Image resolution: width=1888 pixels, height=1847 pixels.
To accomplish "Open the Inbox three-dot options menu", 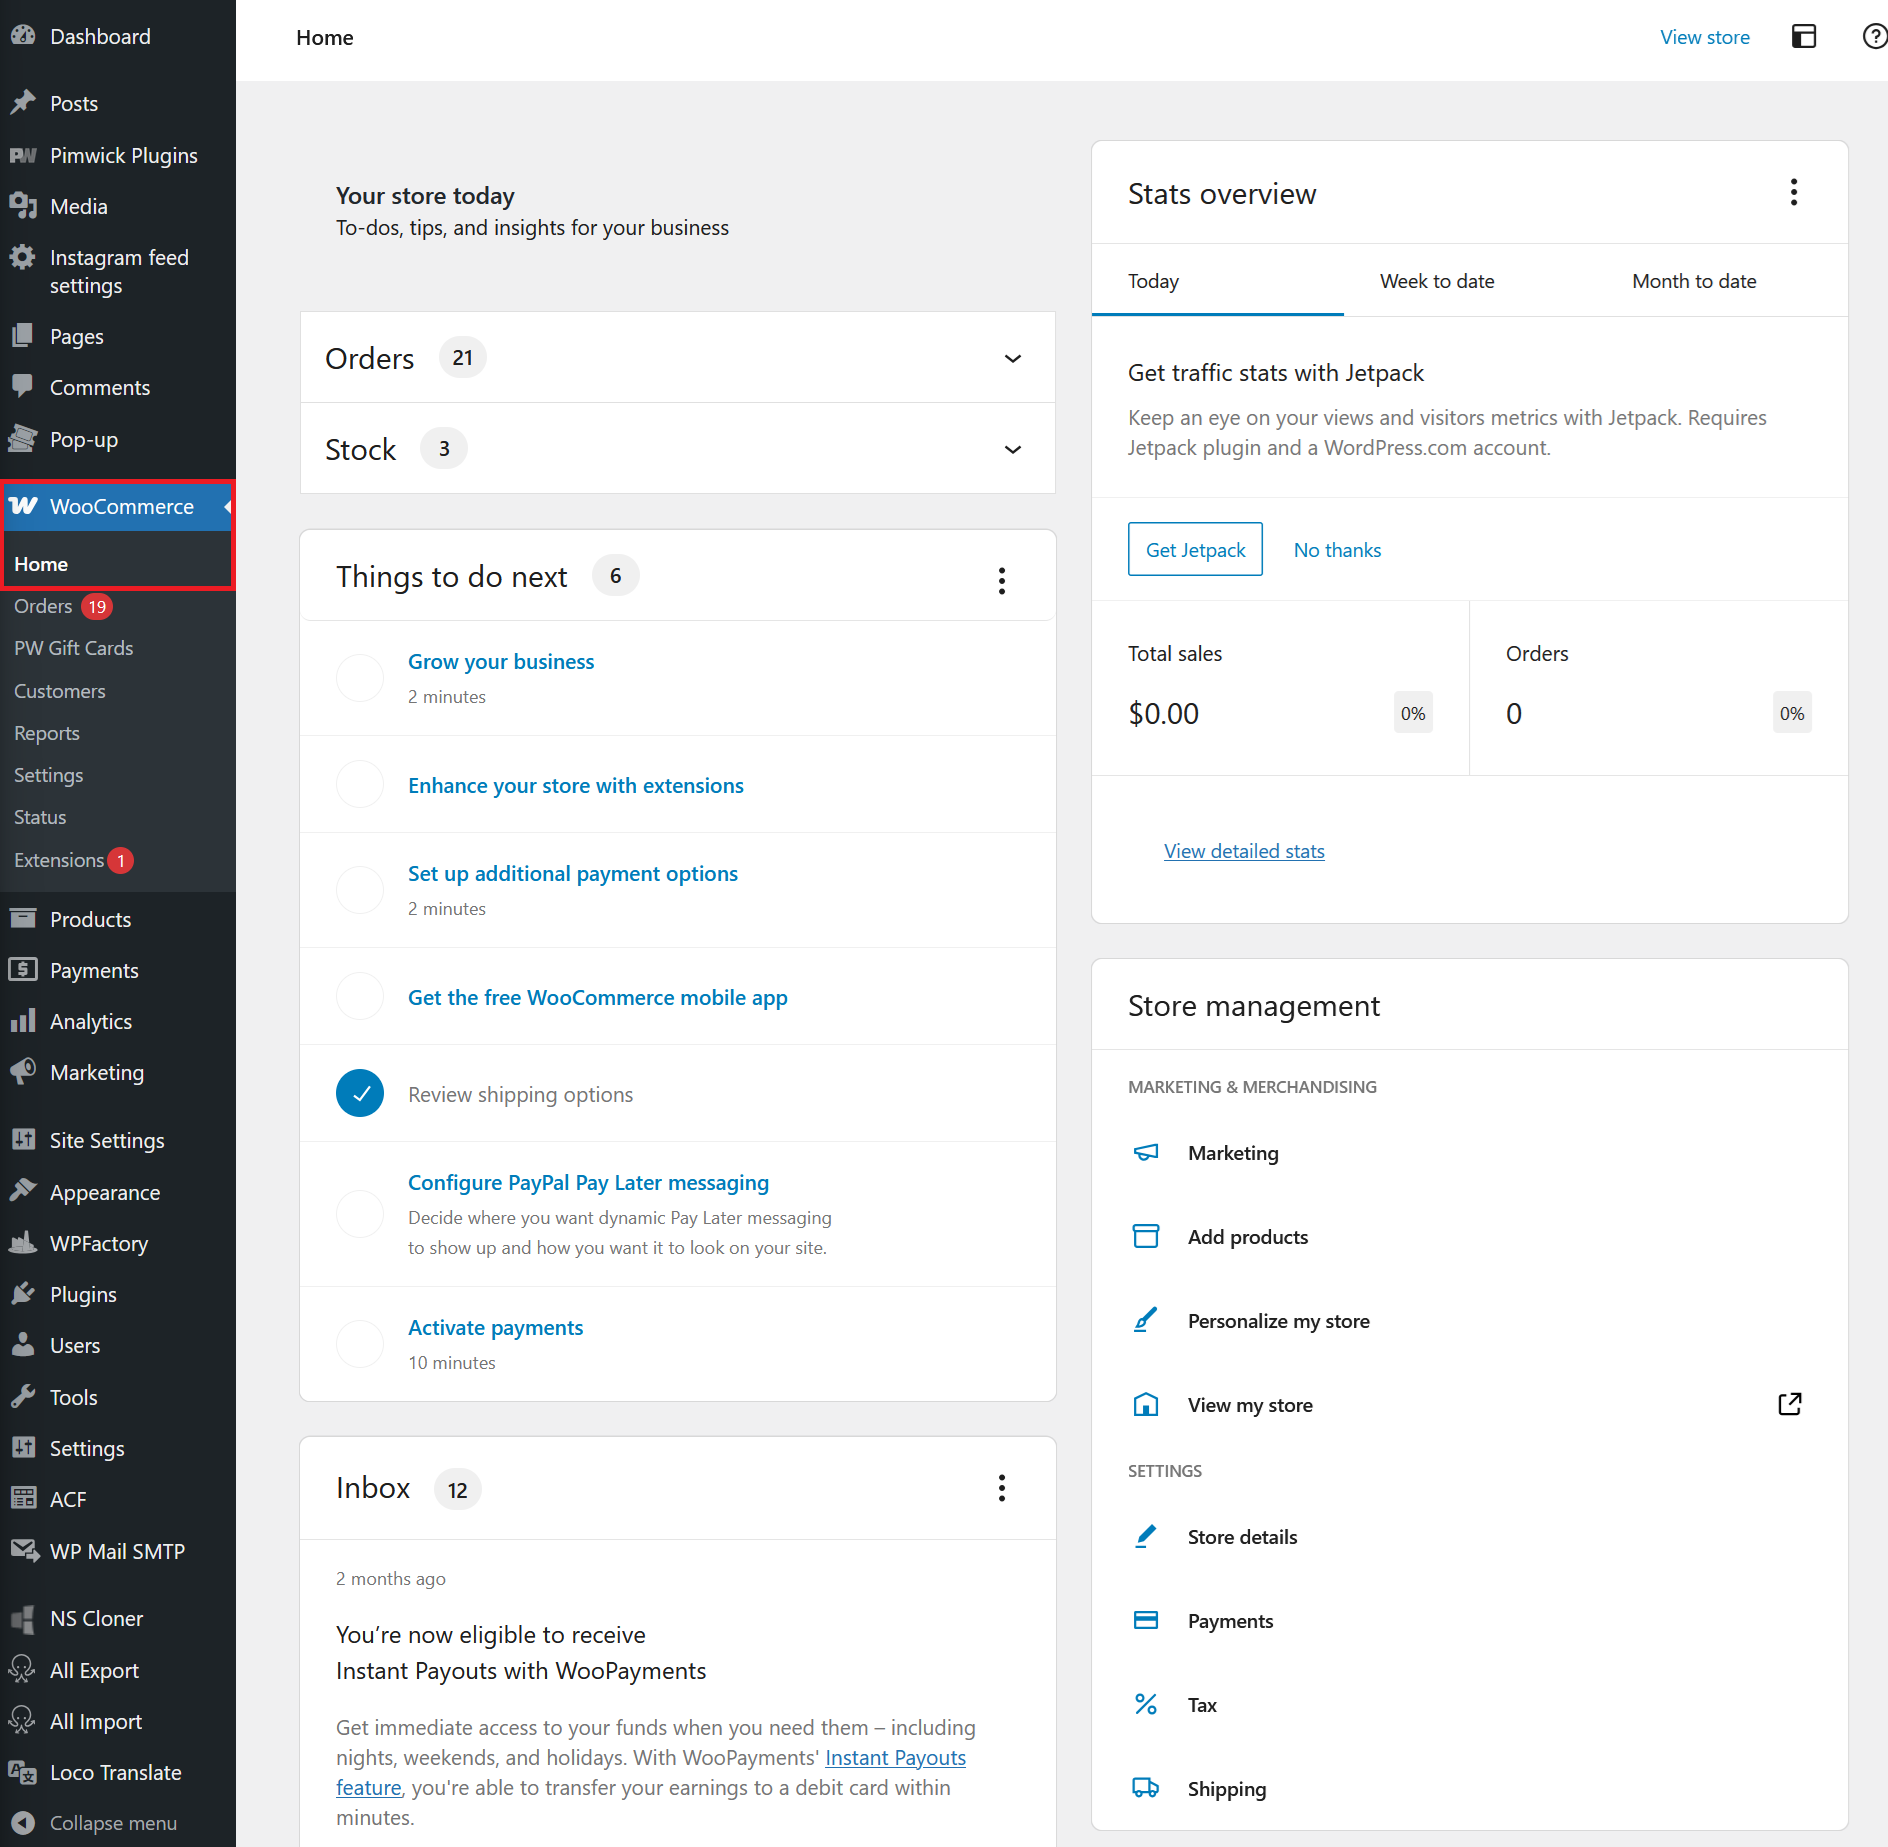I will point(1002,1488).
